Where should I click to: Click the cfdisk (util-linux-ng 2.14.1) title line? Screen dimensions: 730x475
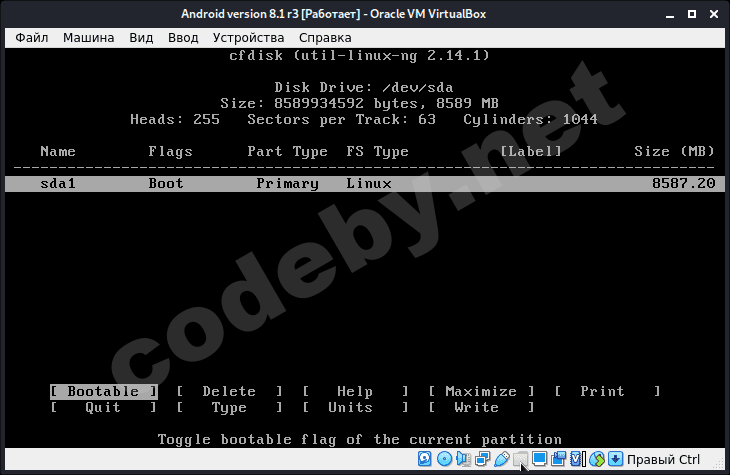pos(359,55)
